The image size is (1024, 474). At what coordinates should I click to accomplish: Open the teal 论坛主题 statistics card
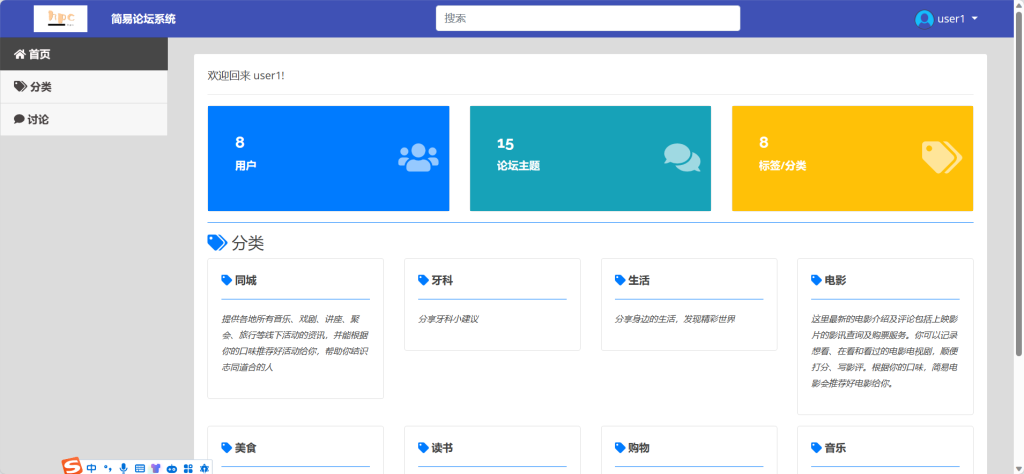(x=590, y=159)
